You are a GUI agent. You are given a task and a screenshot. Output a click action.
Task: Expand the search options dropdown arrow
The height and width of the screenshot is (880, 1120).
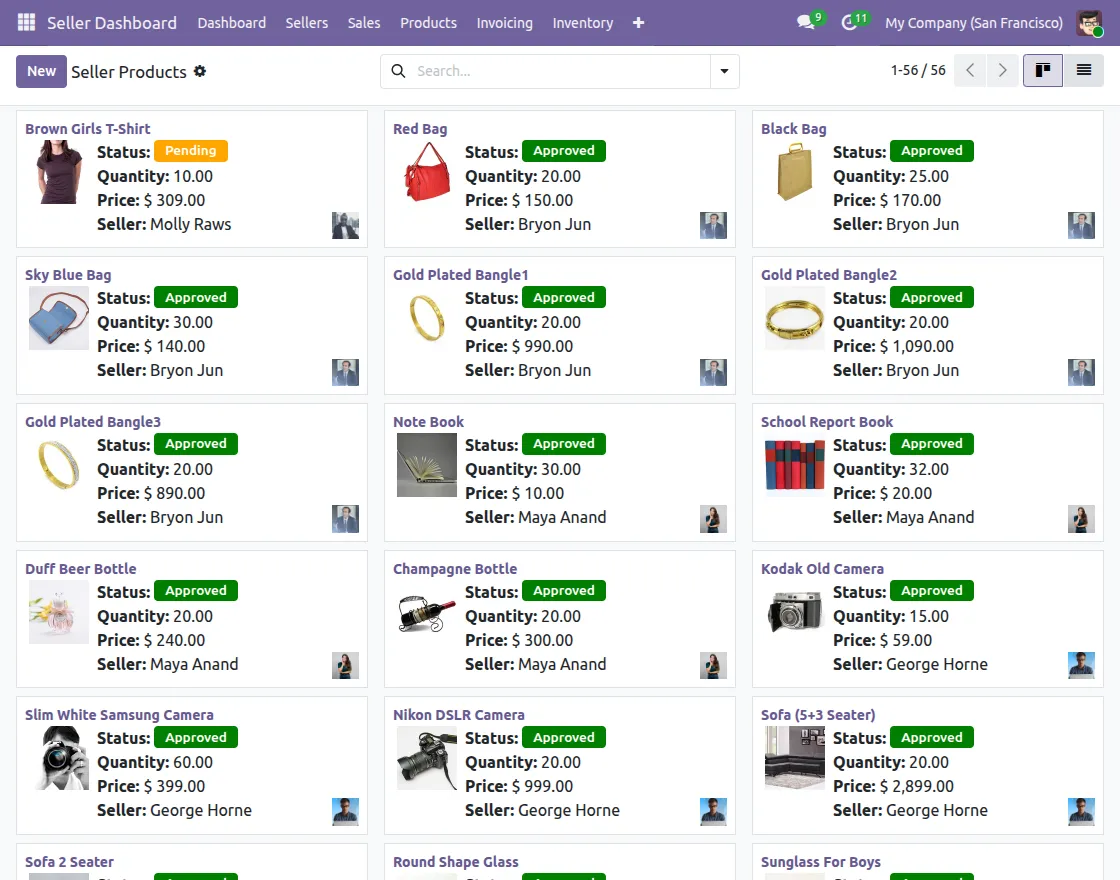tap(724, 71)
